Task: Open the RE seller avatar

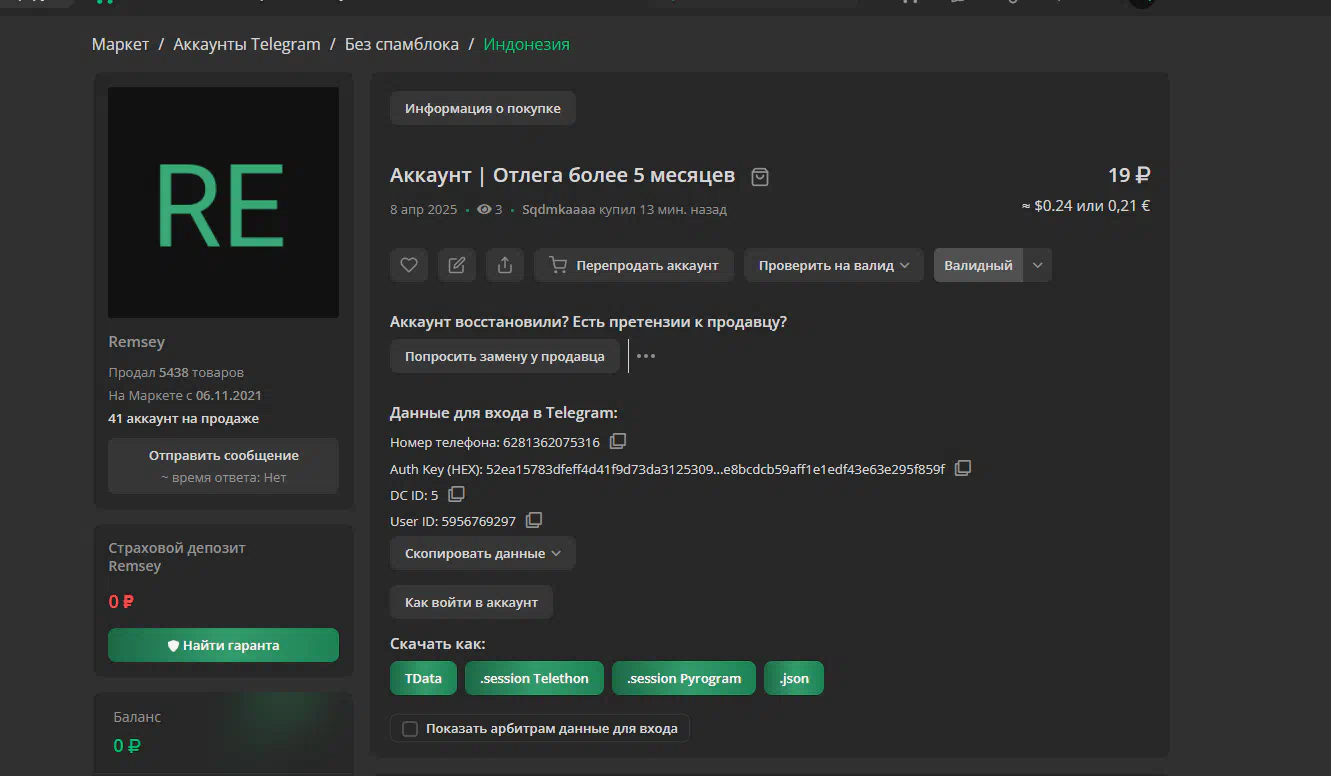Action: coord(223,202)
